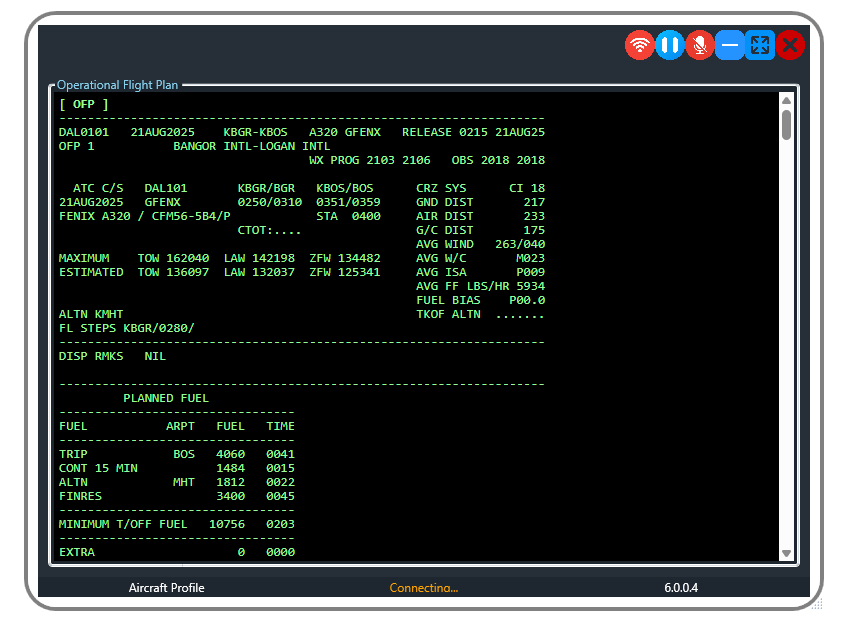Click the CTOT:.... field text
The image size is (842, 617).
coord(270,230)
